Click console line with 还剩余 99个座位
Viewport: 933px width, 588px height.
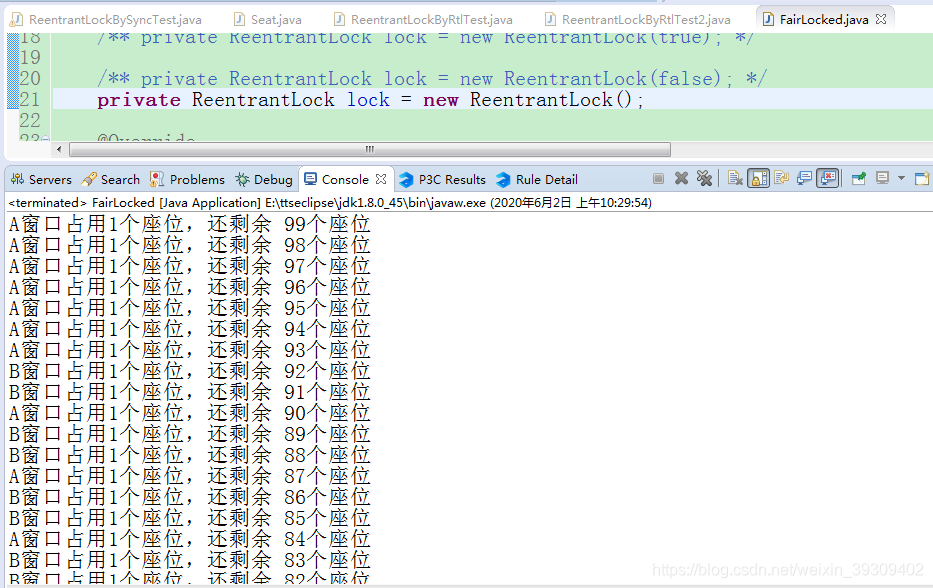click(190, 224)
